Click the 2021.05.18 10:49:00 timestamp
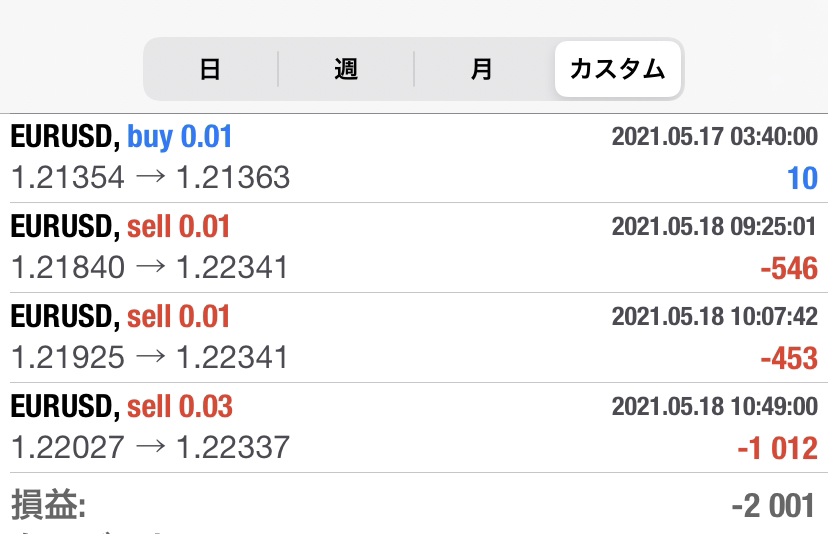The image size is (828, 534). pos(714,407)
